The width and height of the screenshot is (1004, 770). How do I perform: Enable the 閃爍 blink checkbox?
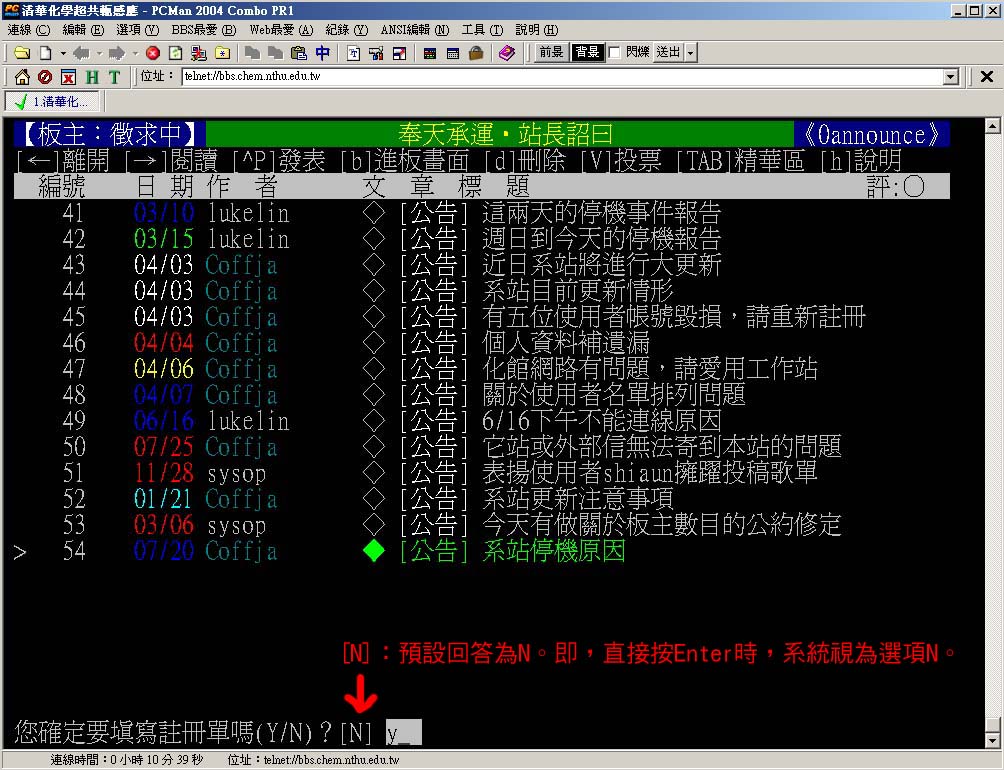coord(614,52)
